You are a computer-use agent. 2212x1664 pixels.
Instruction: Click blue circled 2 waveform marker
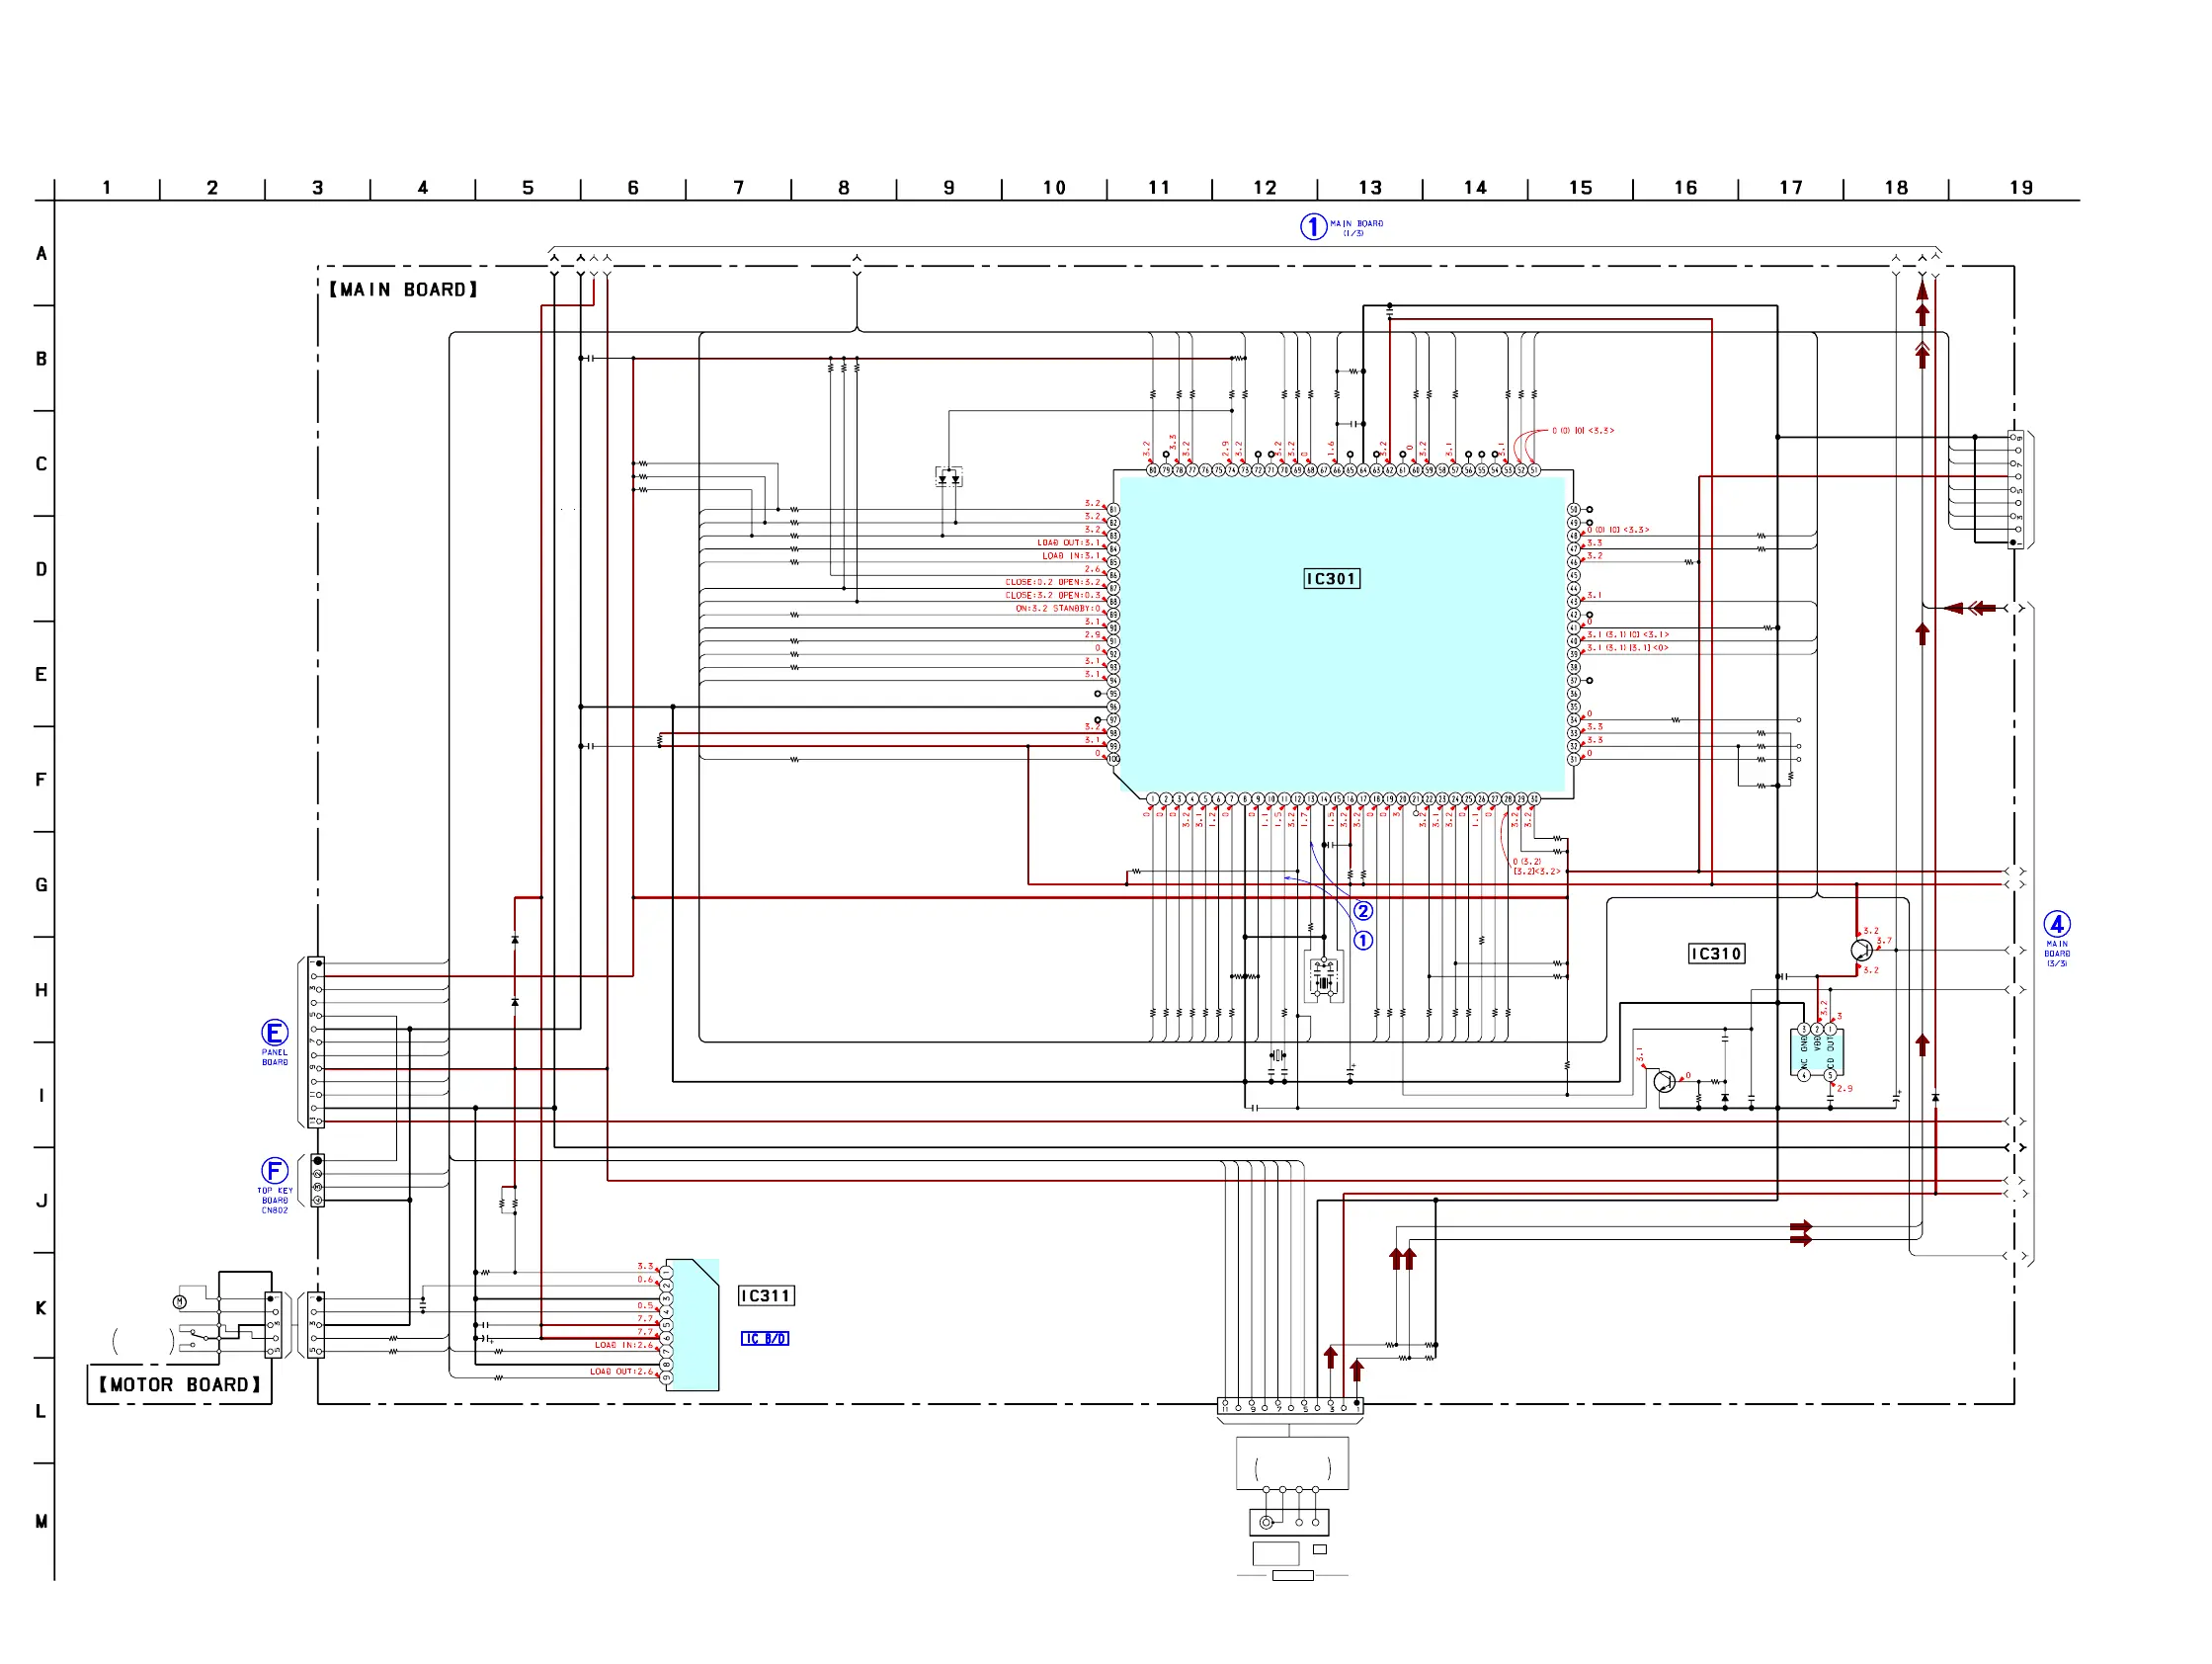coord(1363,911)
